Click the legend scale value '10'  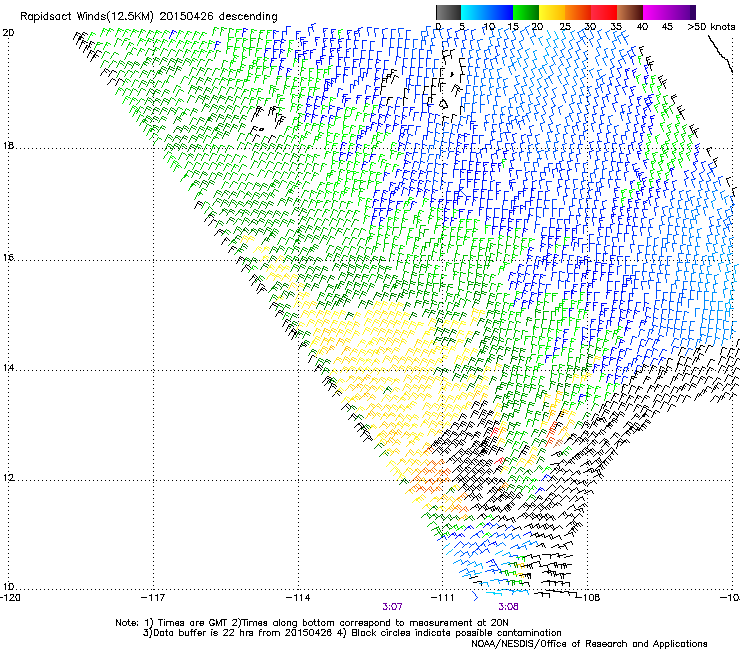pyautogui.click(x=489, y=26)
